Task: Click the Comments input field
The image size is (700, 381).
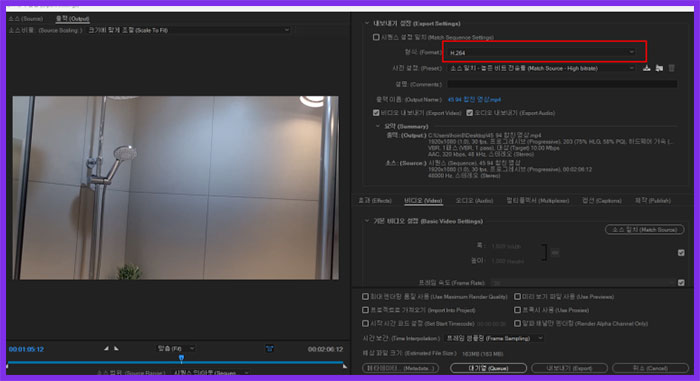Action: (562, 84)
